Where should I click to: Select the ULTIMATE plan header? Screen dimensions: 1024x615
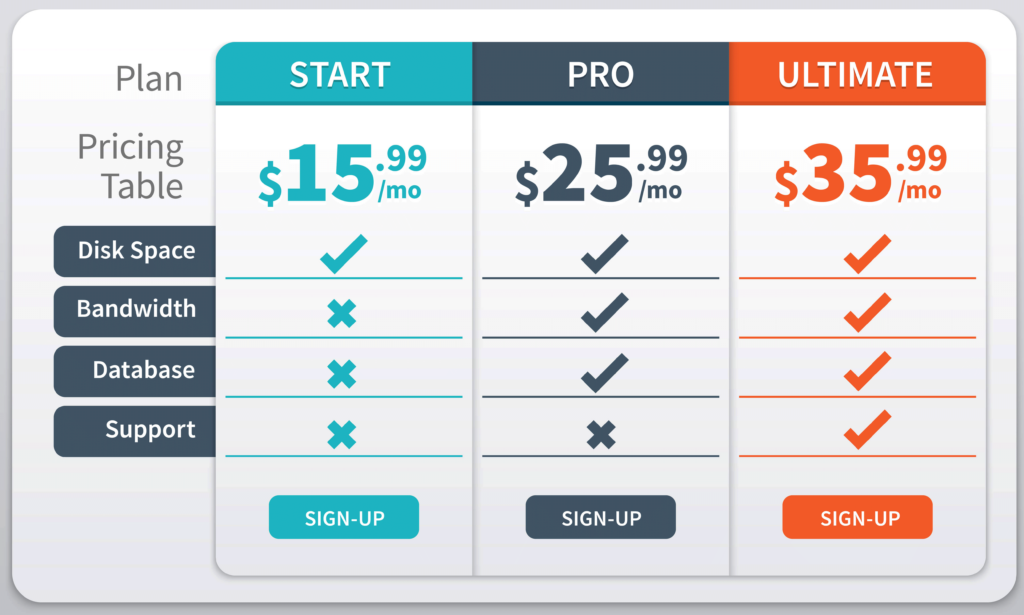coord(857,74)
